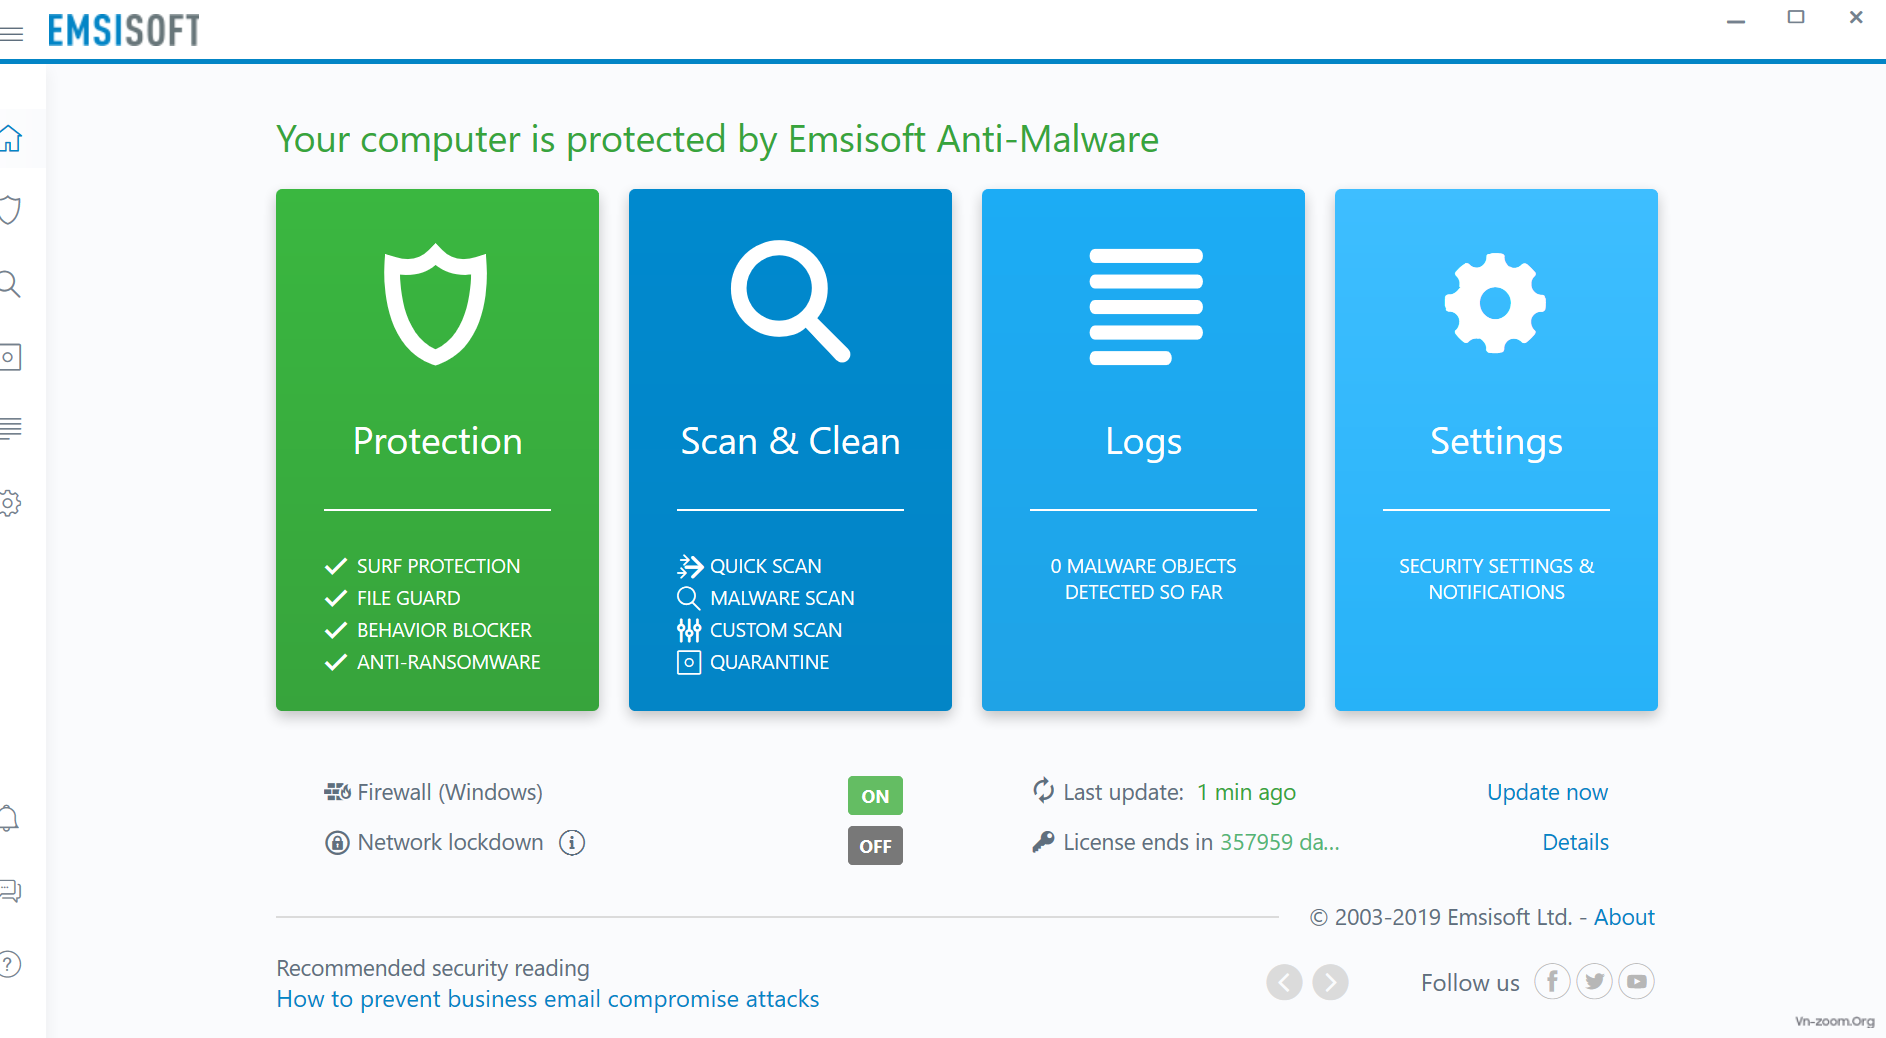Show the previous recommended reading article
This screenshot has width=1886, height=1038.
[x=1284, y=982]
